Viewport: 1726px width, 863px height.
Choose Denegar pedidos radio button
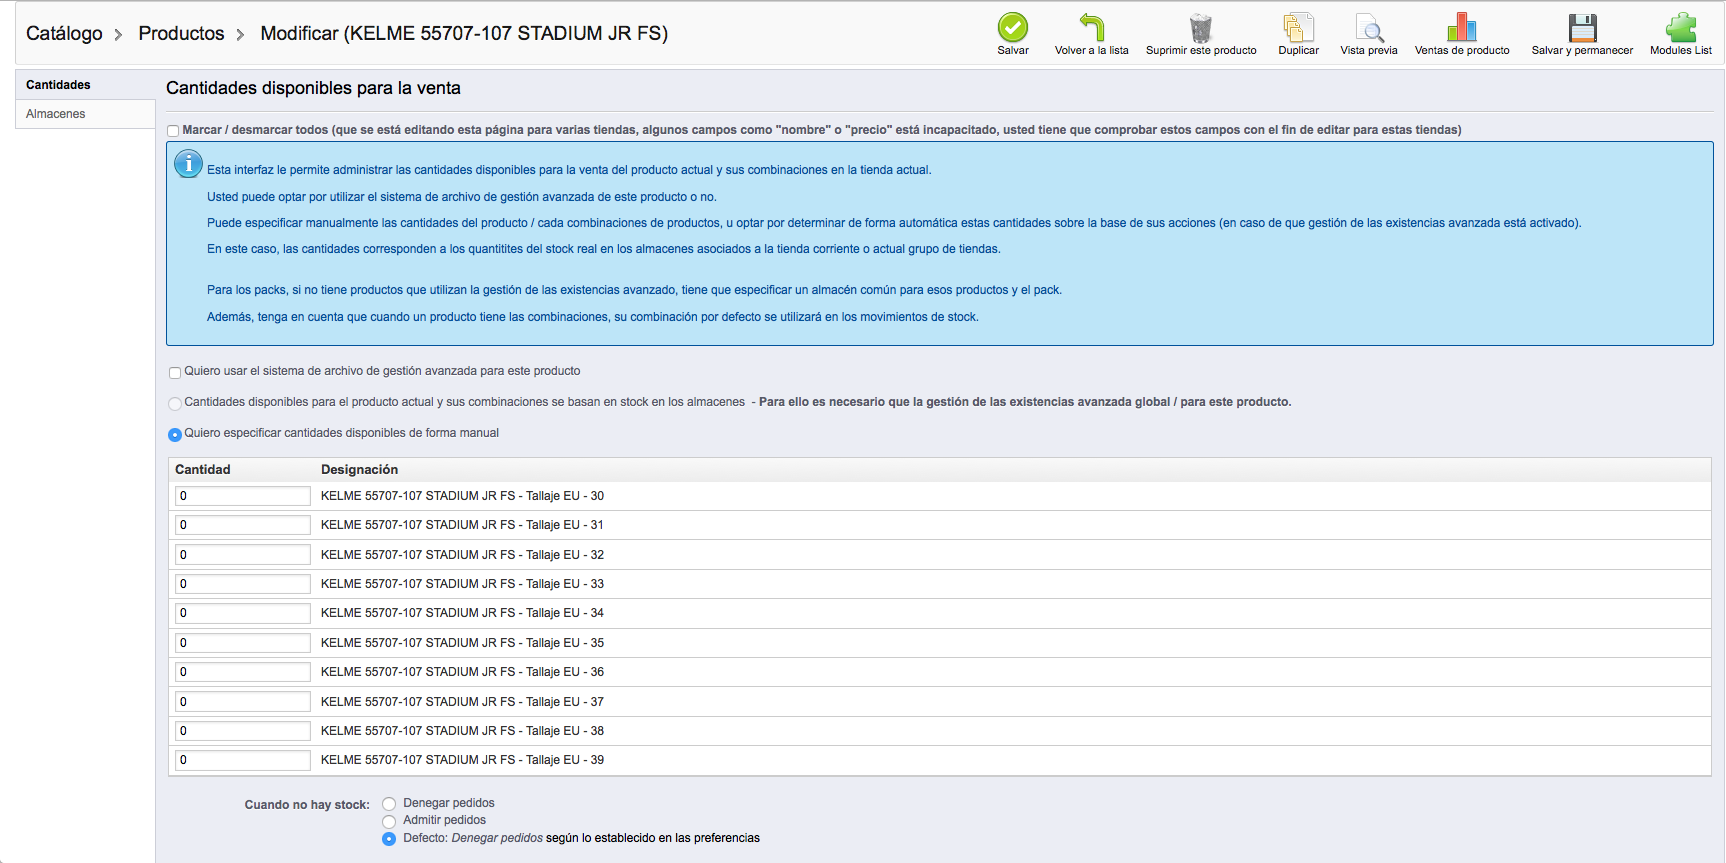pos(389,804)
